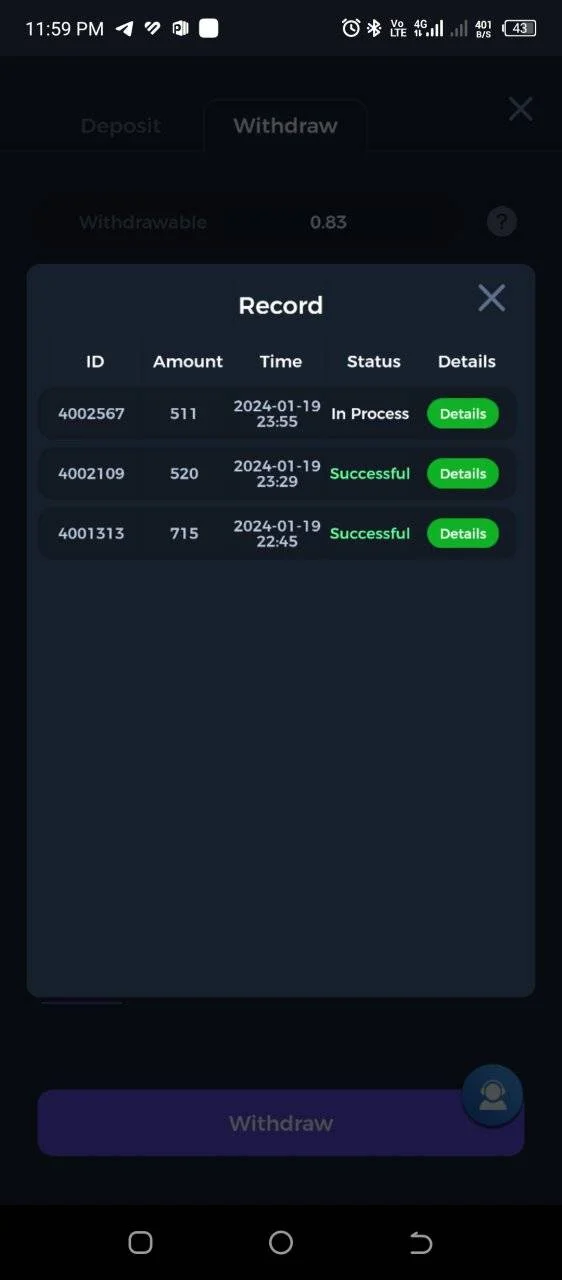Open customer support headset icon
This screenshot has width=562, height=1280.
tap(492, 1095)
